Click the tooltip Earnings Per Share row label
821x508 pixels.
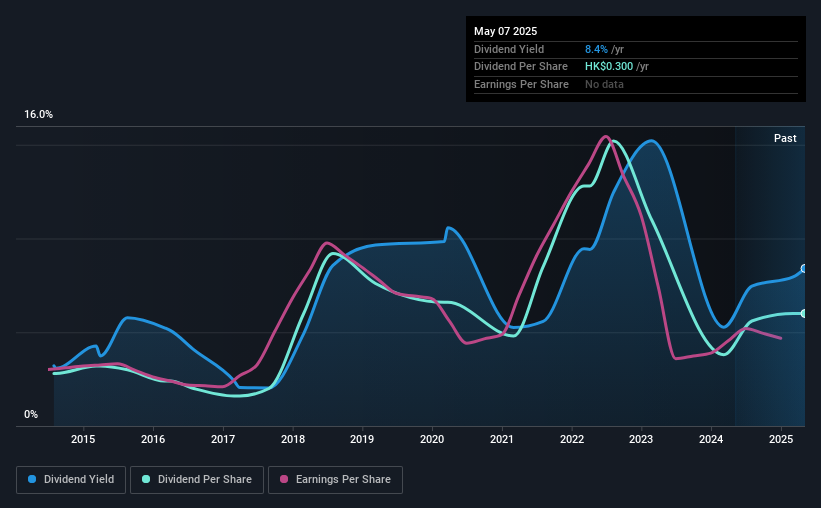tap(521, 84)
